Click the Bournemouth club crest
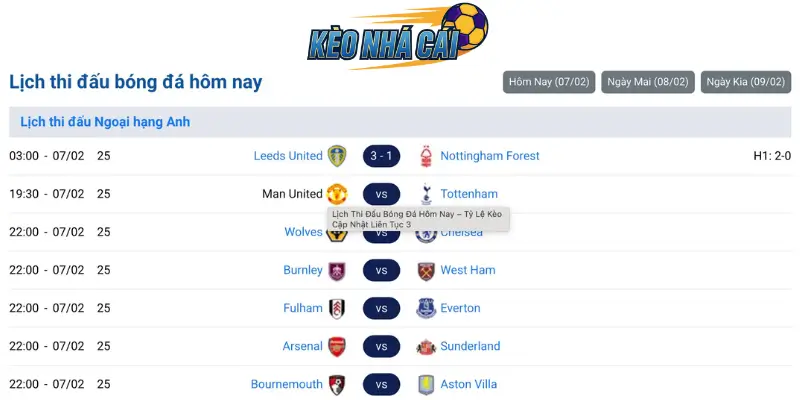This screenshot has height=400, width=800. pos(338,384)
